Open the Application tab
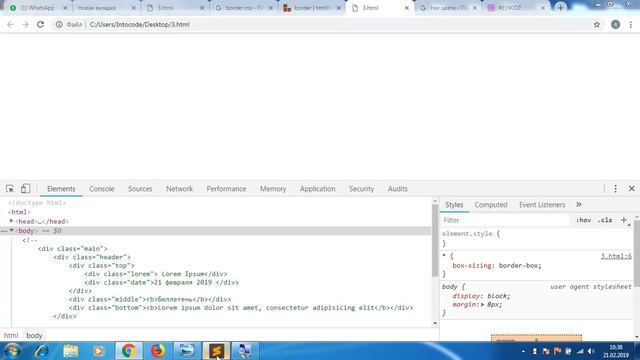The width and height of the screenshot is (640, 360). pos(318,189)
